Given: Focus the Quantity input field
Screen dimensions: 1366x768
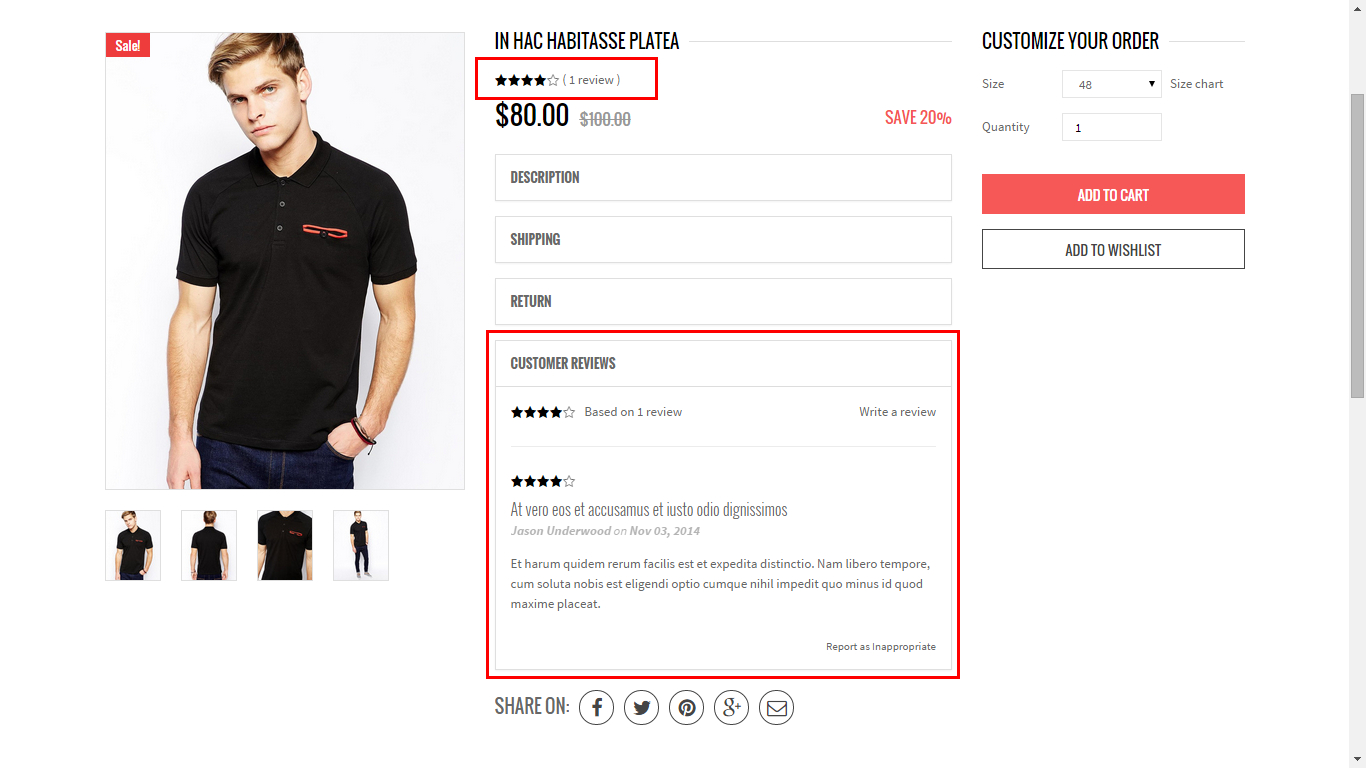Looking at the screenshot, I should coord(1111,127).
